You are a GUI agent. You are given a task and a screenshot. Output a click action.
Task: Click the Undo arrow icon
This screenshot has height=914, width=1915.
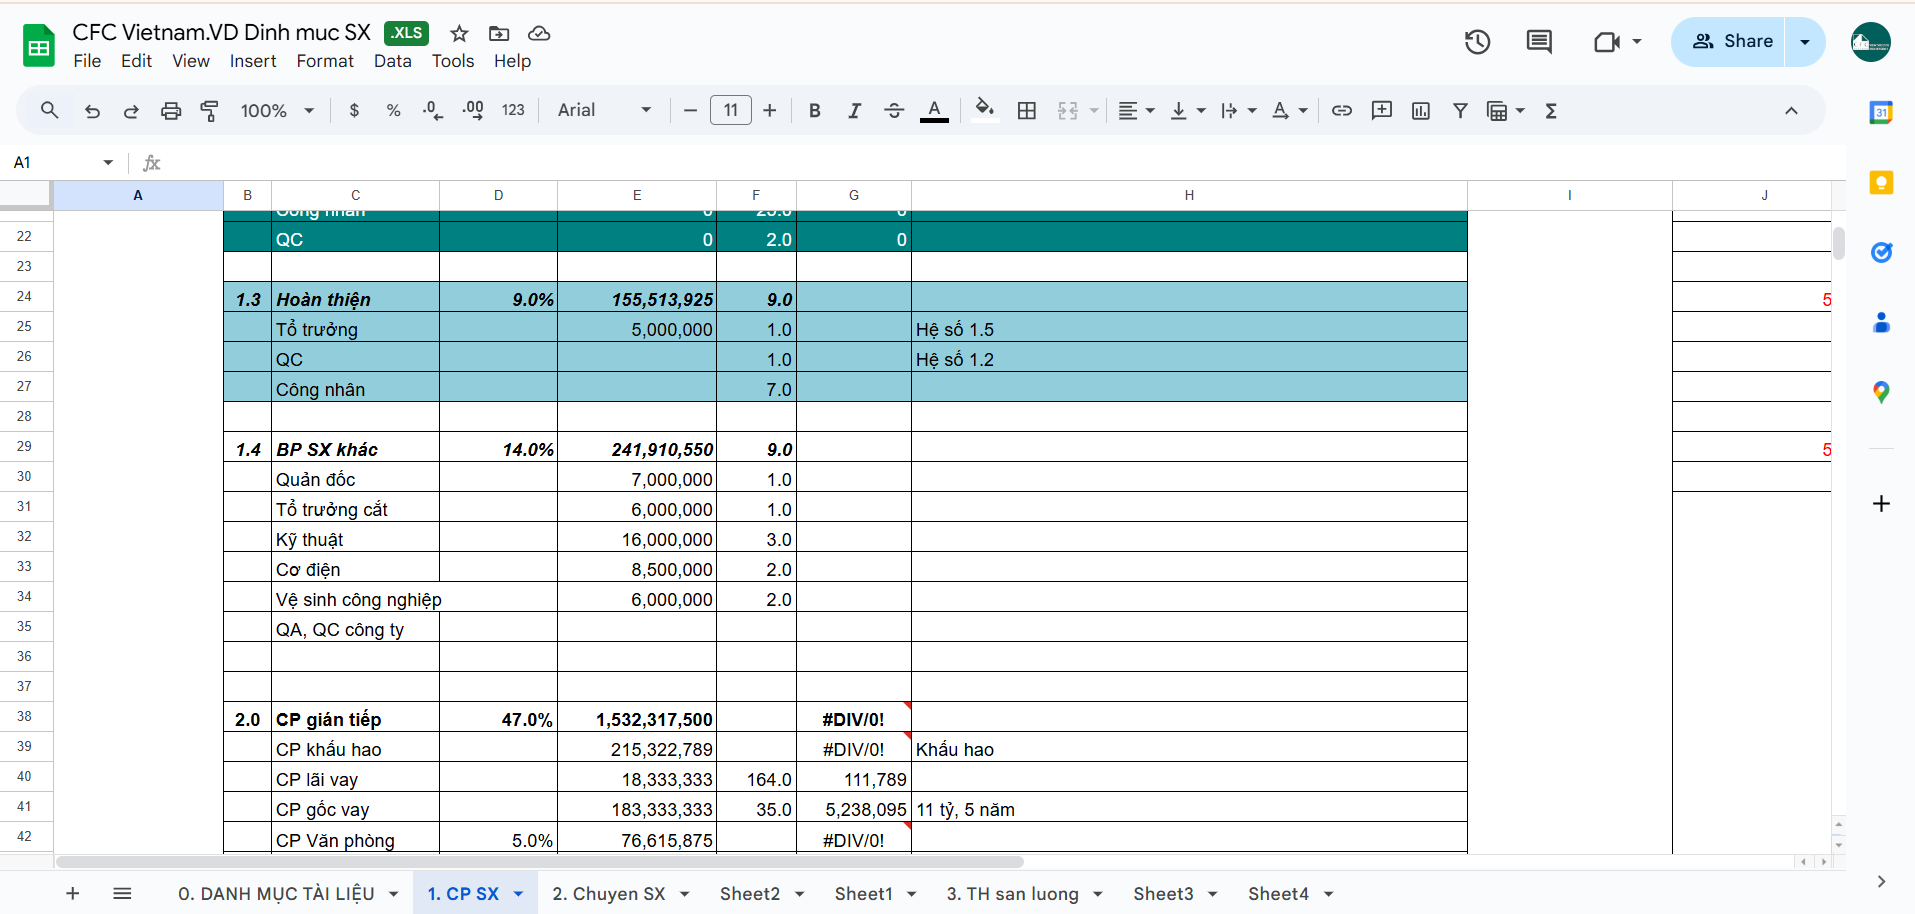[x=92, y=110]
